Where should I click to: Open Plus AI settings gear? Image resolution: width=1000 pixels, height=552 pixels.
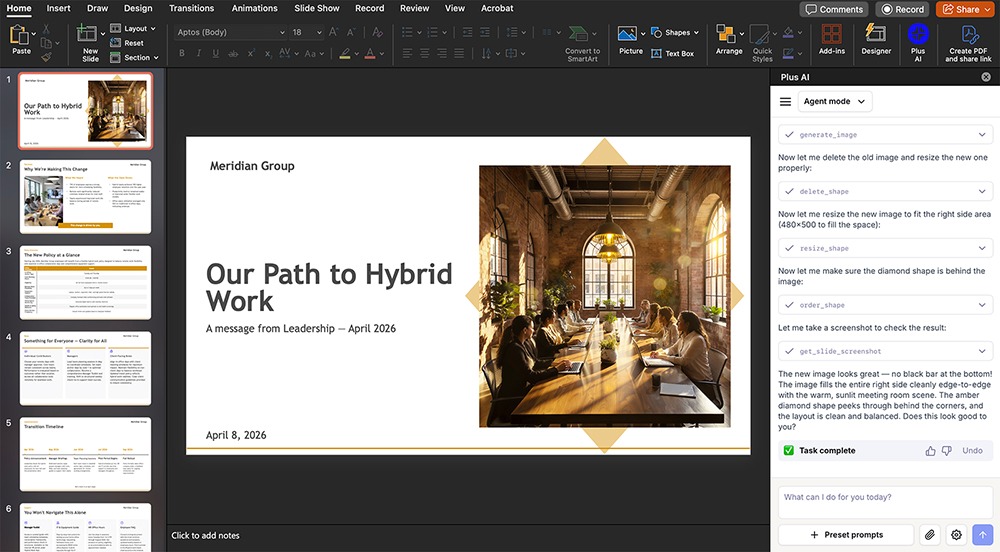pos(956,535)
